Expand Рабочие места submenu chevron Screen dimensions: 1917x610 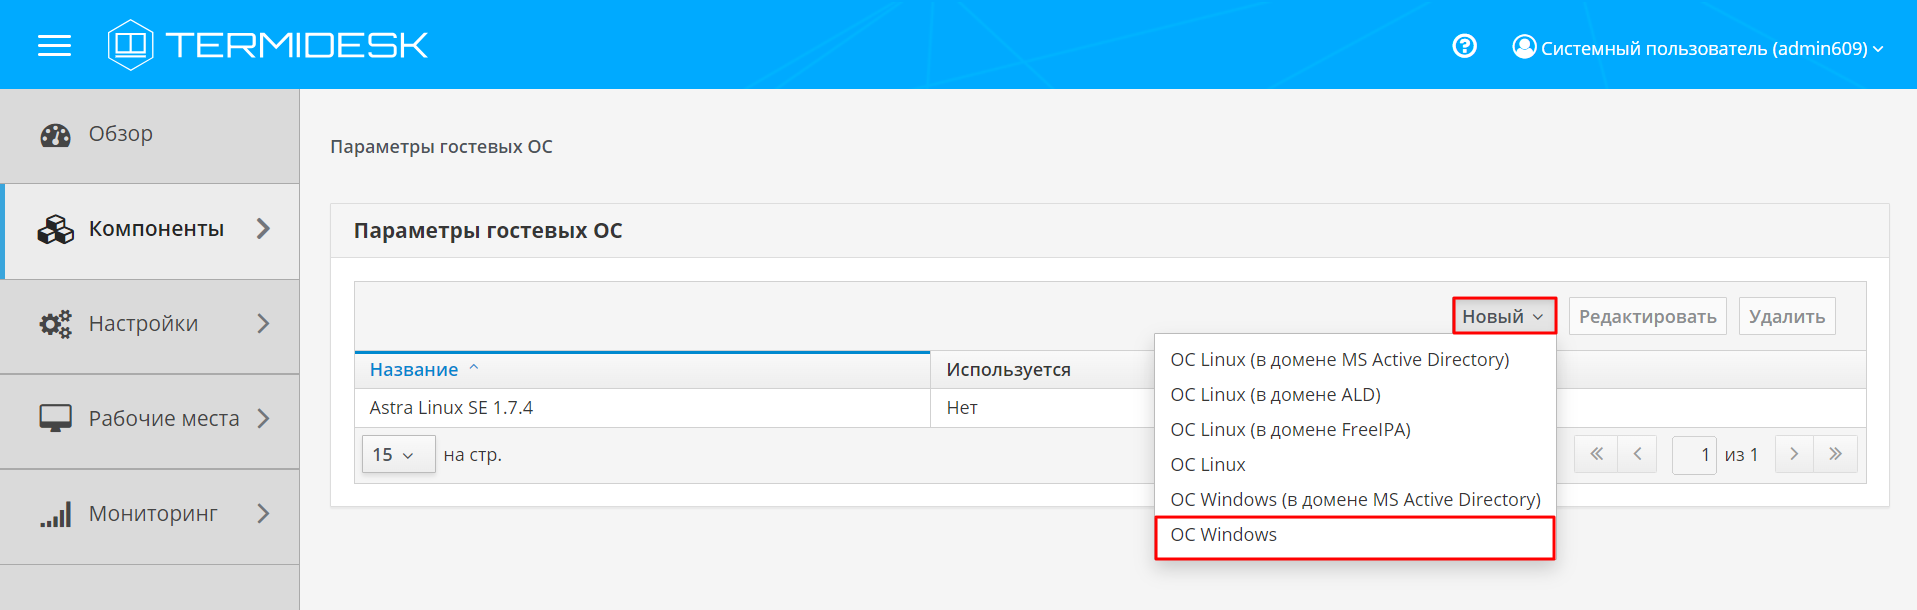pos(263,419)
